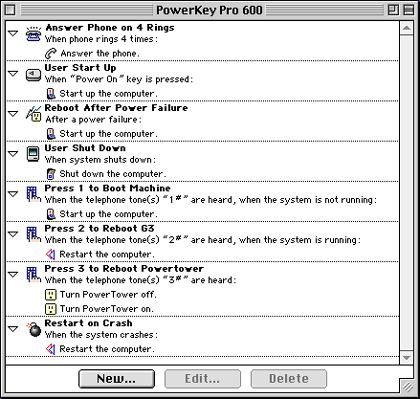Click 'When the system crashes:' condition text
The image size is (420, 399).
tap(101, 335)
